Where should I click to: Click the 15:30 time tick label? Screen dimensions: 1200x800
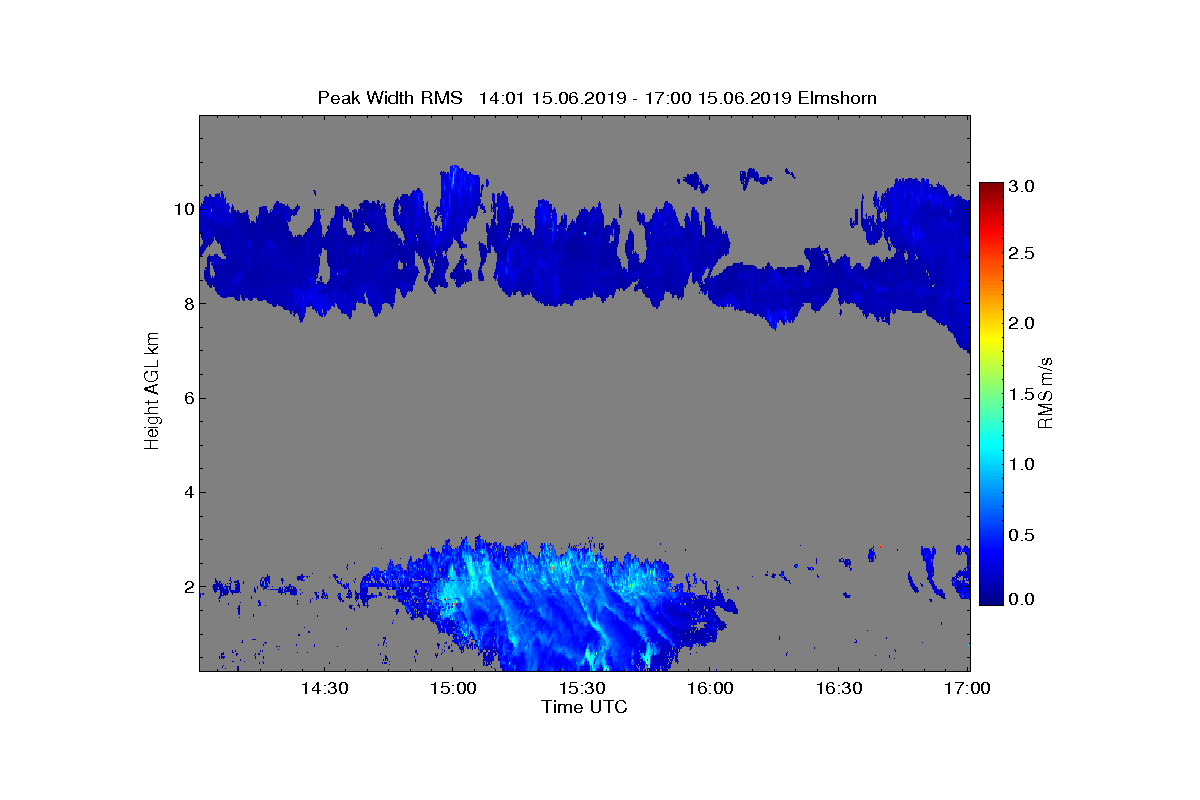[582, 688]
